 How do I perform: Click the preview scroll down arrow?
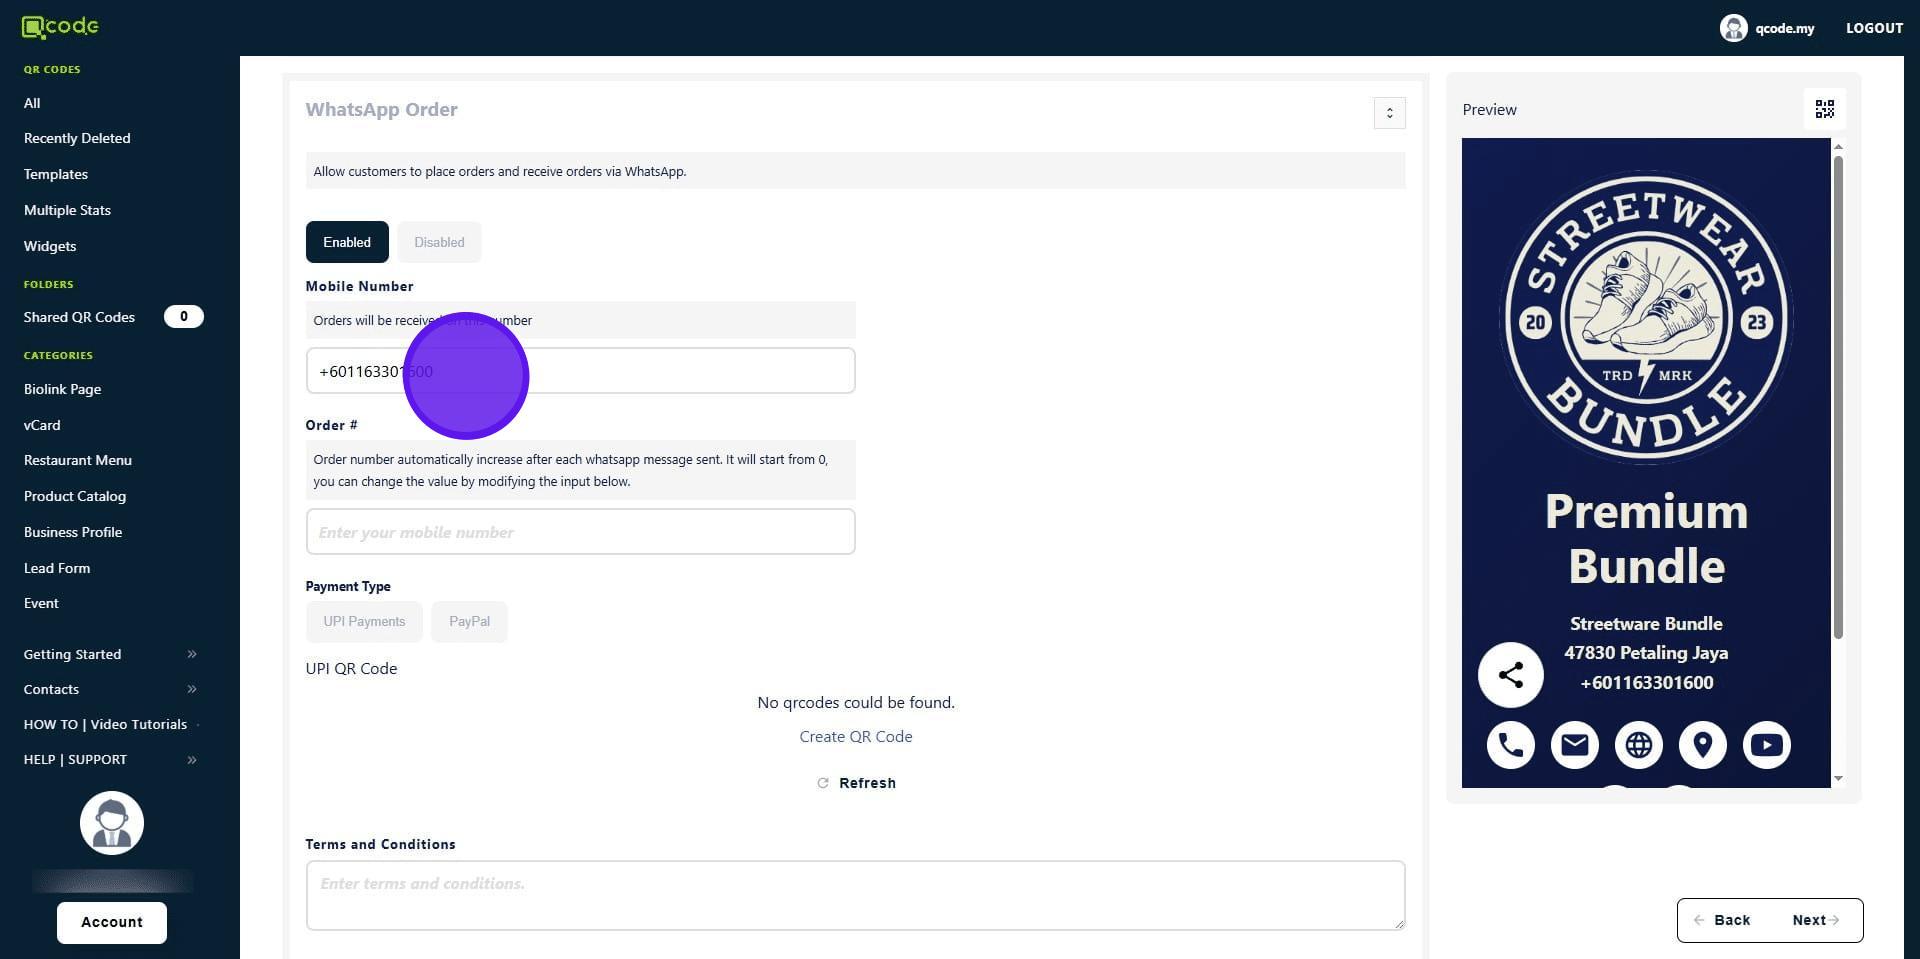(x=1838, y=778)
